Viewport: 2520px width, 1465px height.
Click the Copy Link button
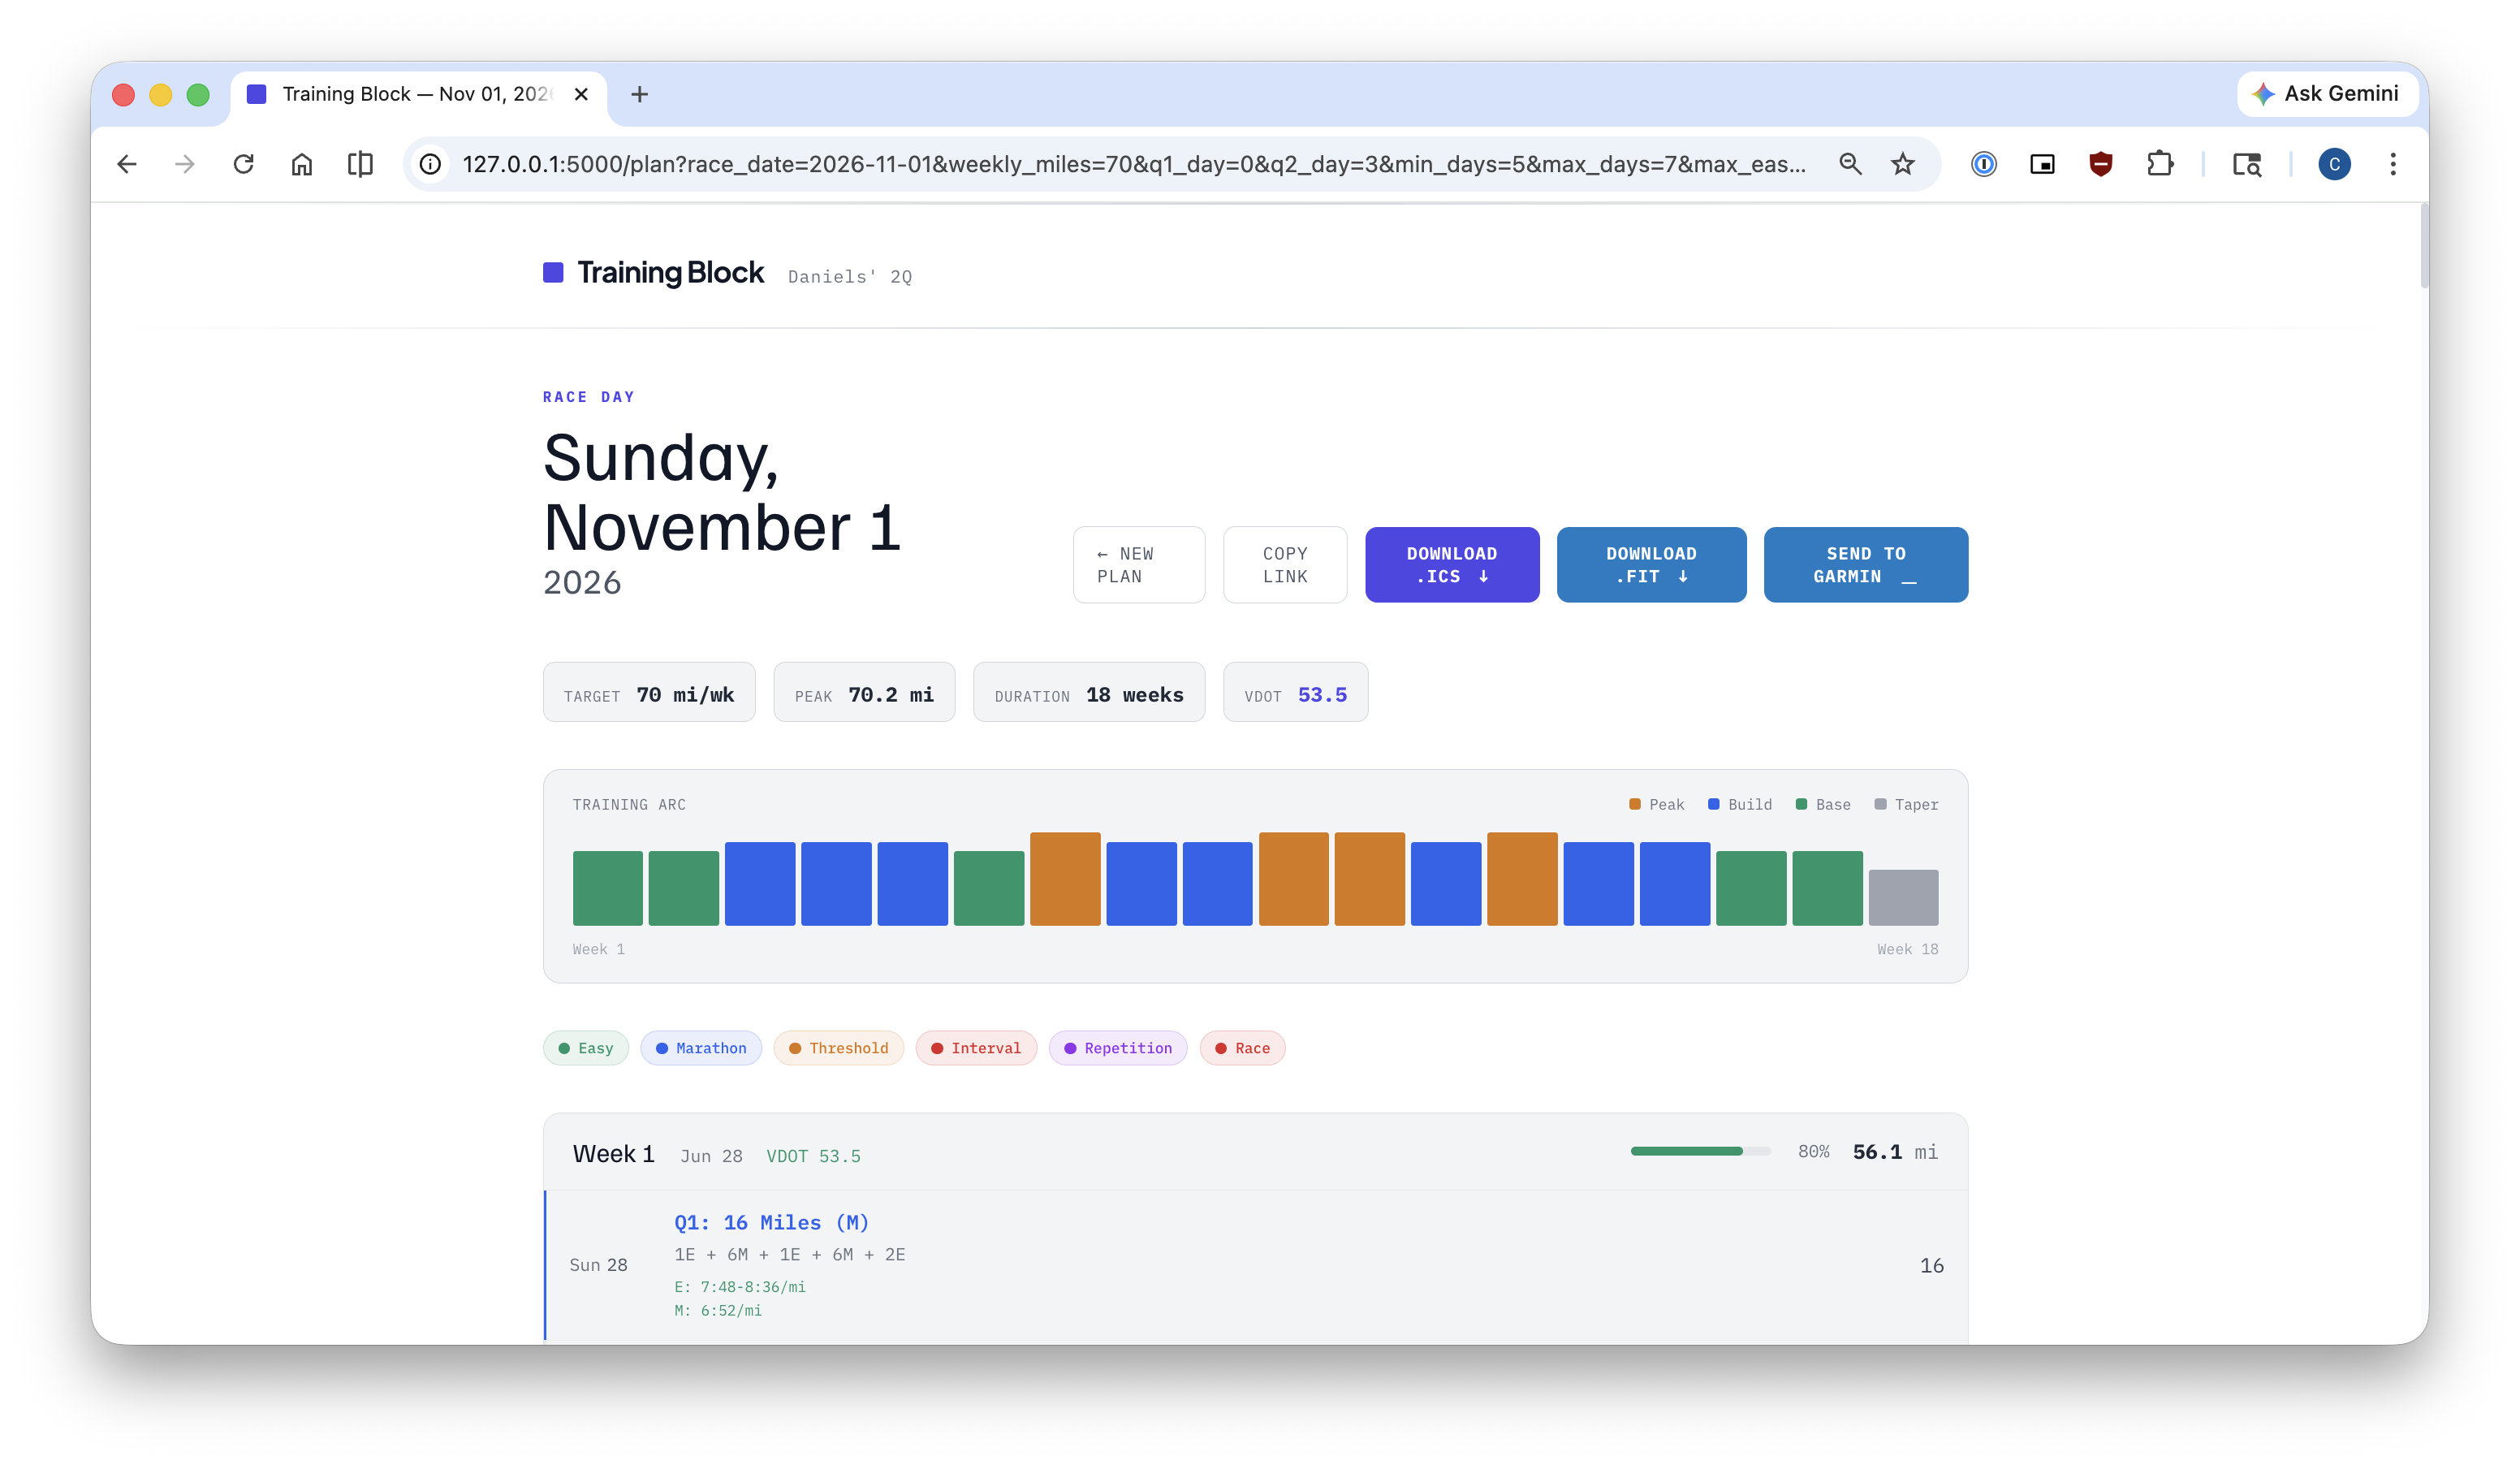1284,565
